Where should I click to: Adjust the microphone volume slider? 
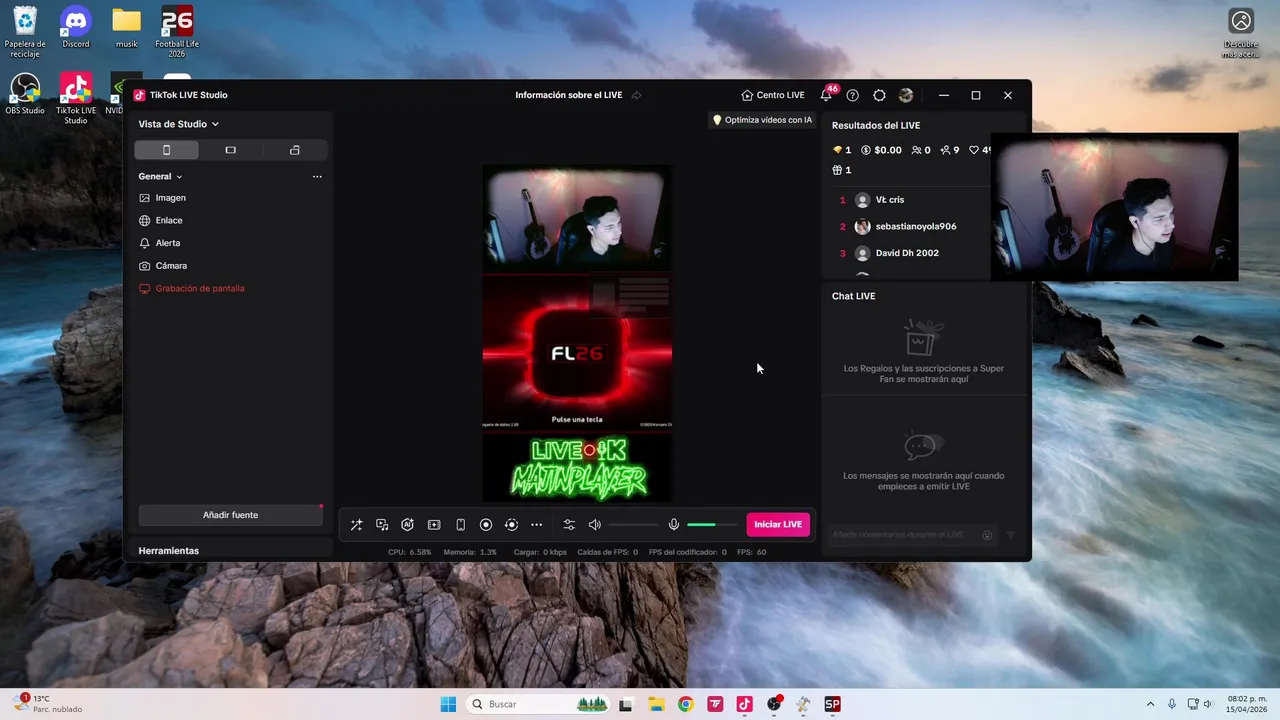[711, 525]
